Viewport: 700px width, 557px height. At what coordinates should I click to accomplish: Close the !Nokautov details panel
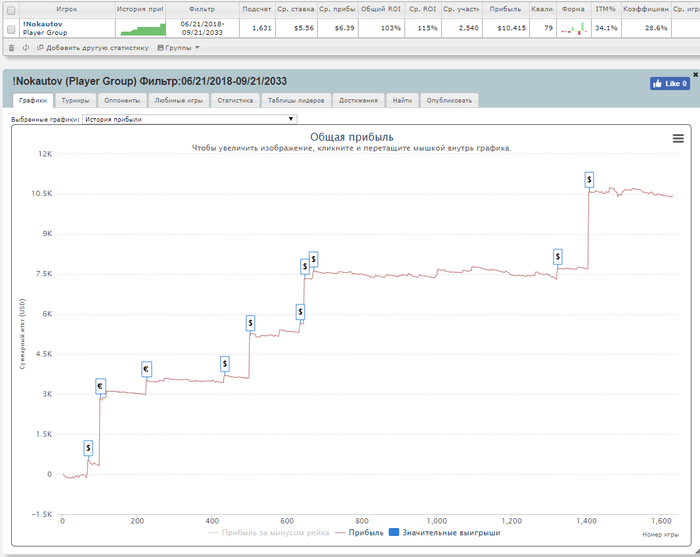coord(695,75)
